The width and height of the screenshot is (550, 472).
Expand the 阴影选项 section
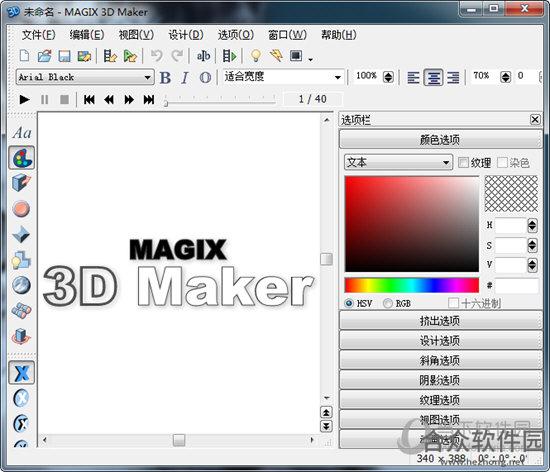click(x=441, y=380)
